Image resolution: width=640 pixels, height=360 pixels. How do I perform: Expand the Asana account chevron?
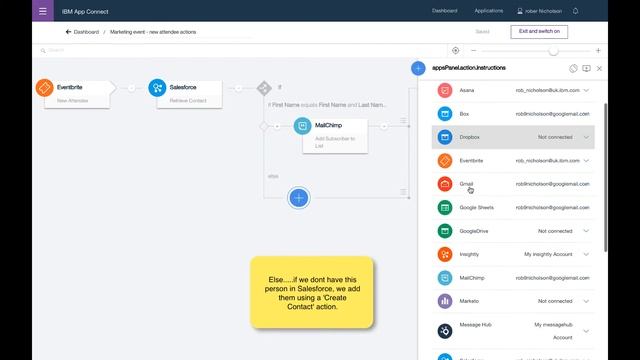click(x=586, y=90)
